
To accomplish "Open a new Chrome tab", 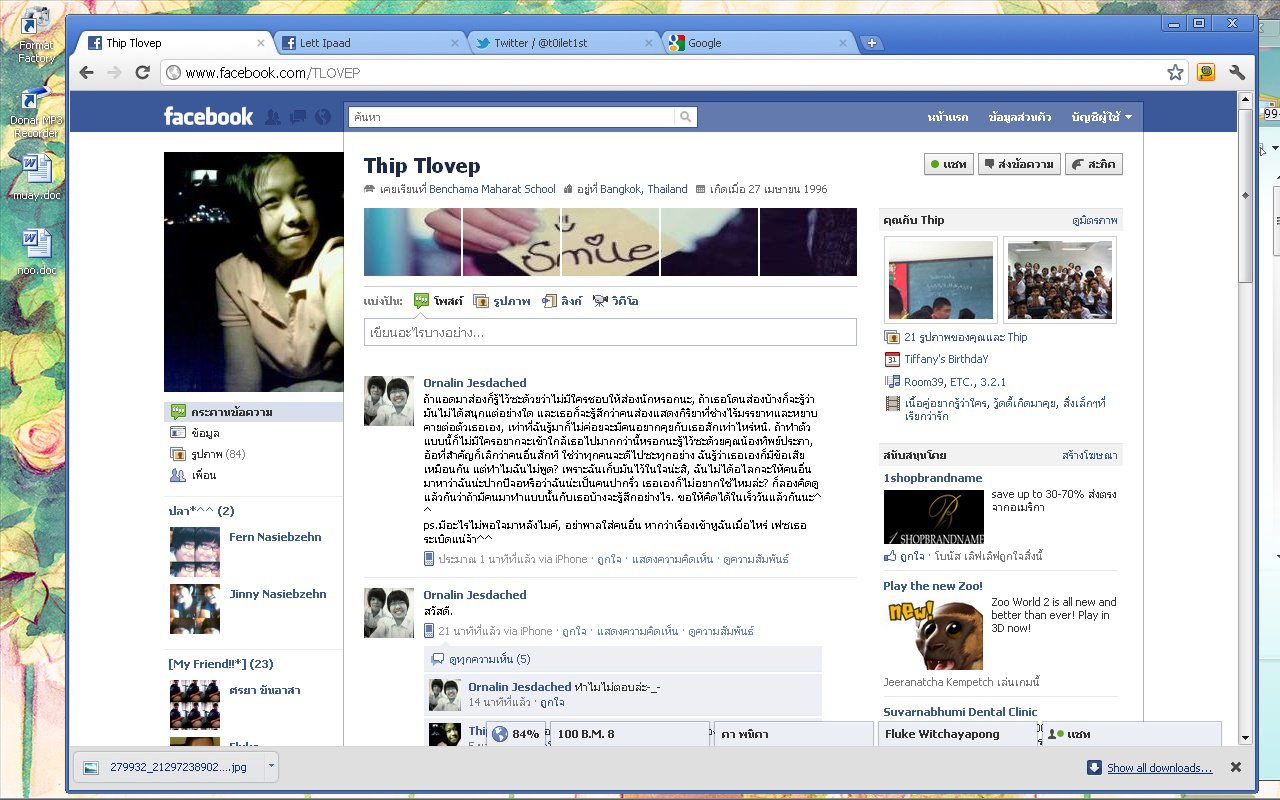I will point(872,43).
